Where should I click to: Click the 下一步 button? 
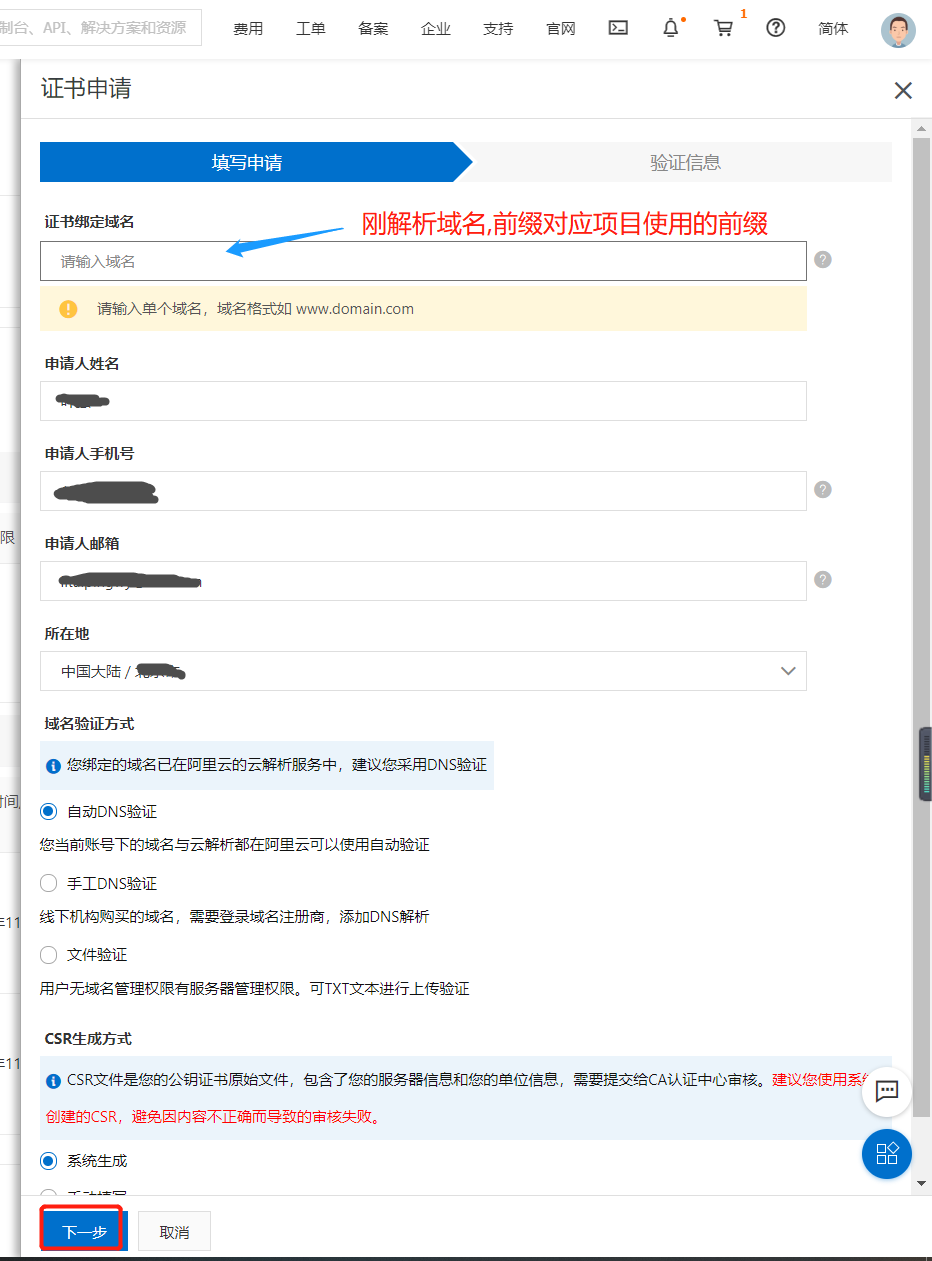coord(84,1232)
